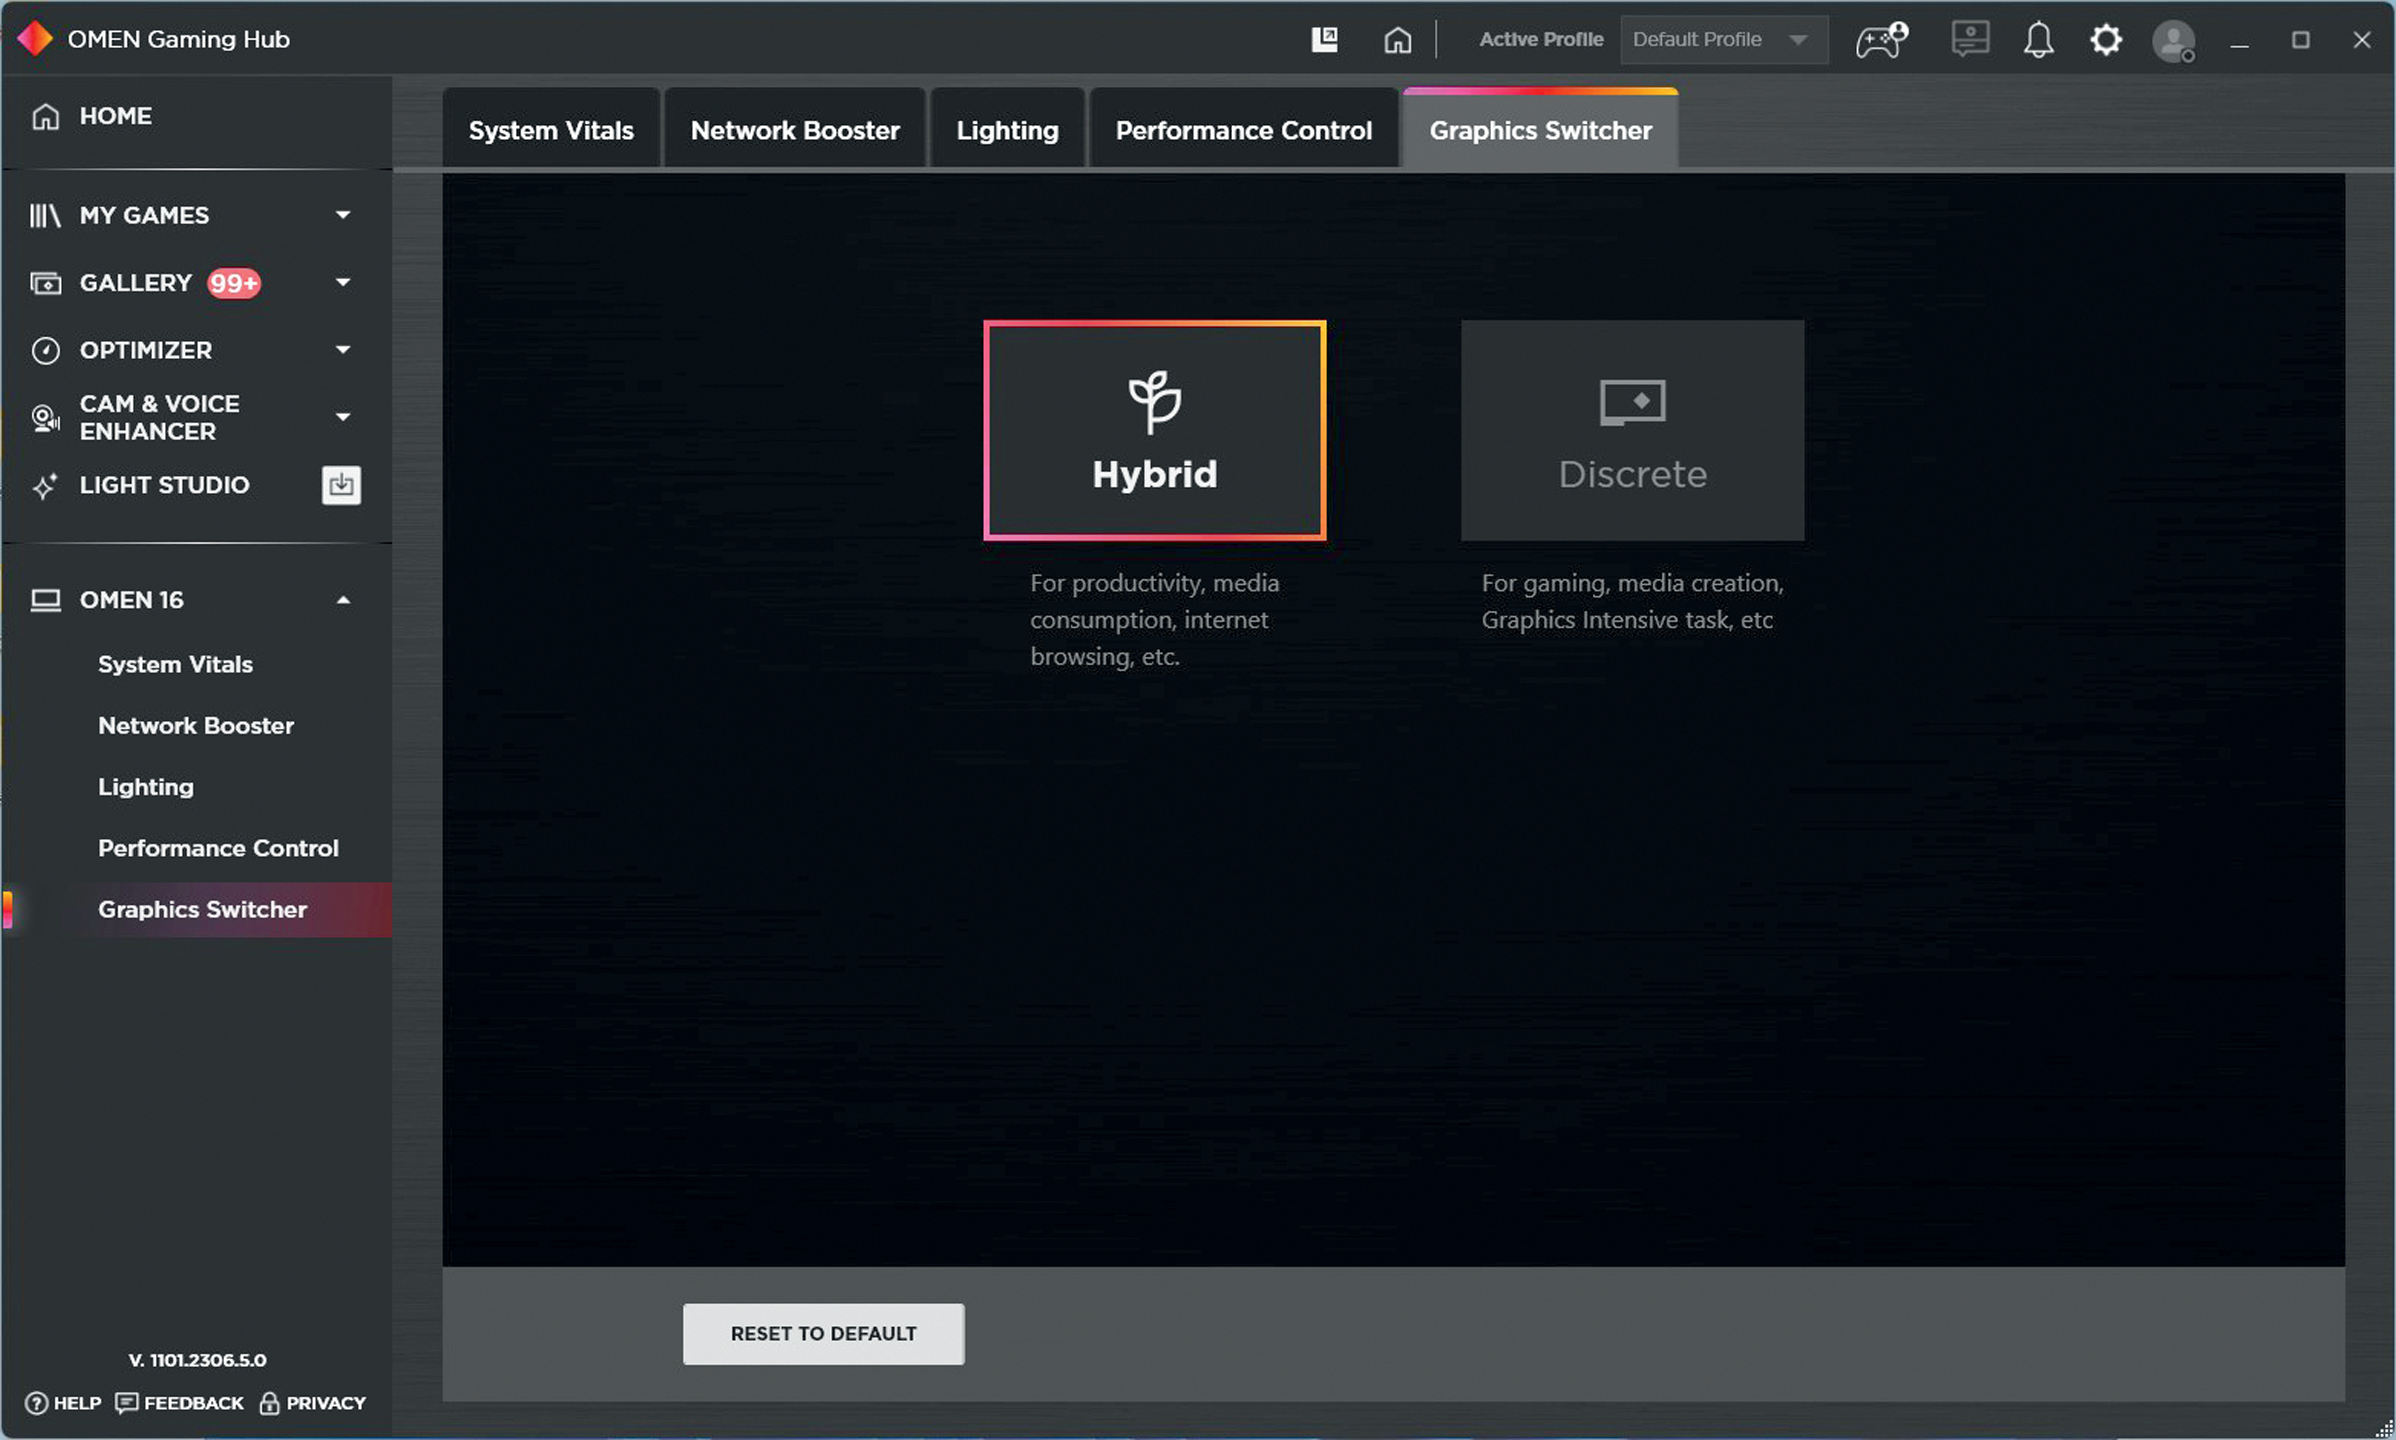2396x1440 pixels.
Task: Switch to the Performance Control tab
Action: click(x=1243, y=130)
